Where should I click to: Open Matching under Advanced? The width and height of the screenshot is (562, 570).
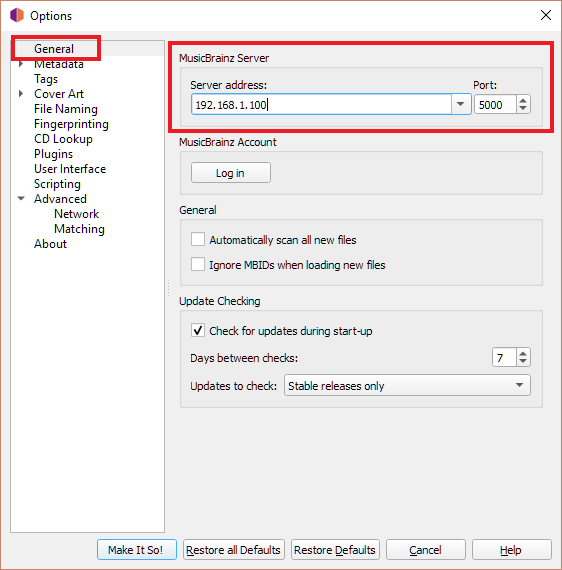(x=79, y=229)
